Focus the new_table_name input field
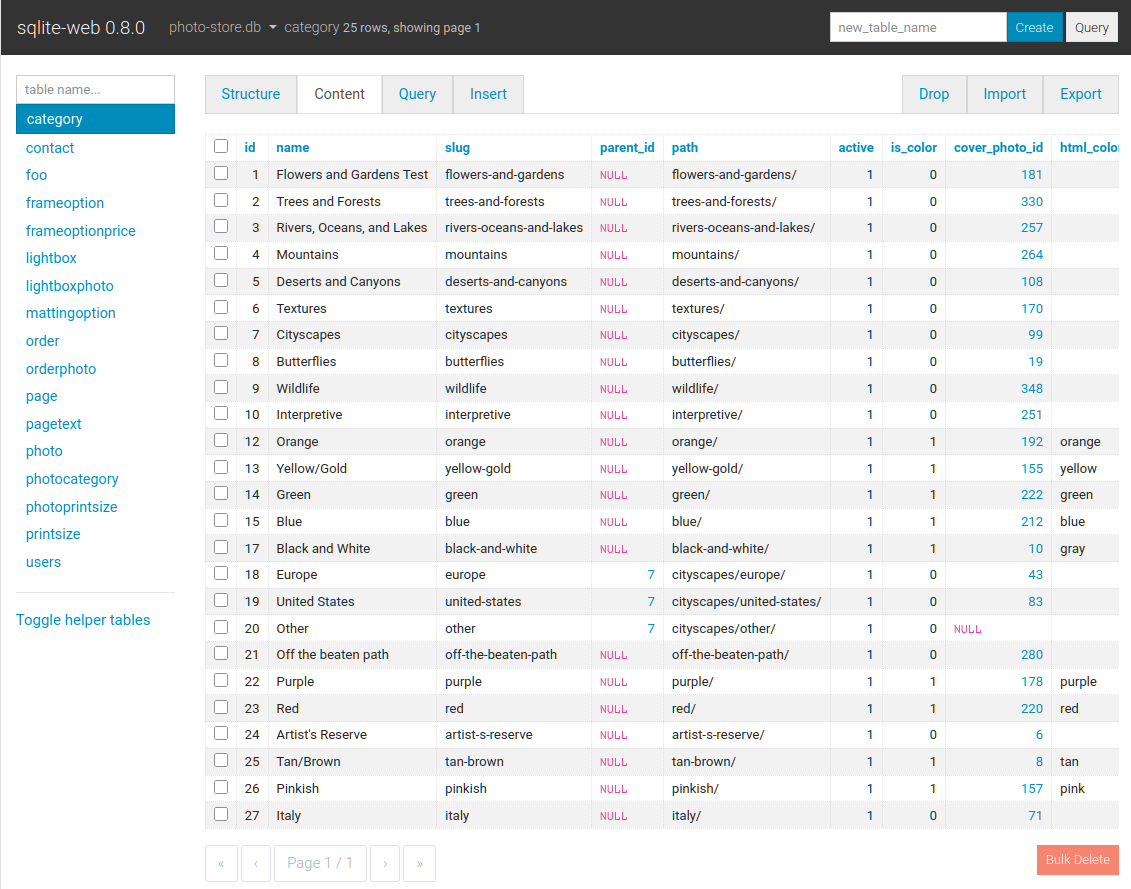1131x889 pixels. pos(918,27)
